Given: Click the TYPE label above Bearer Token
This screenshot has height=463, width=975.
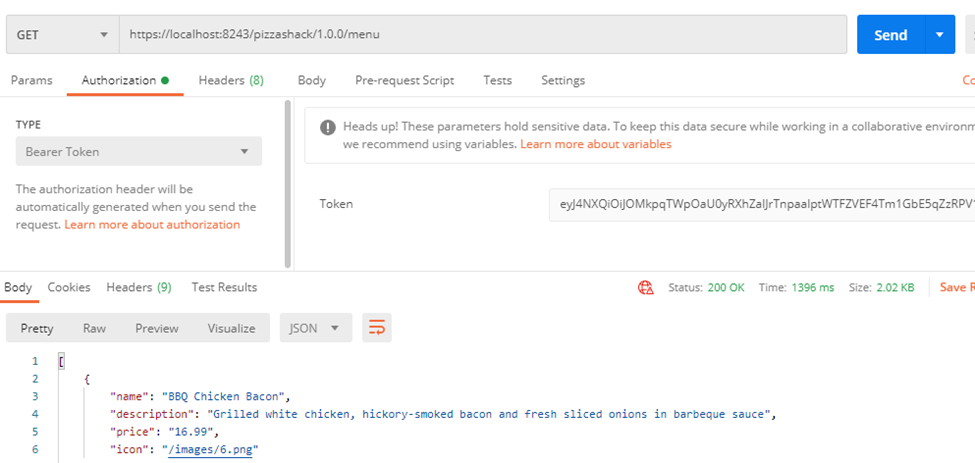Looking at the screenshot, I should click(x=28, y=125).
